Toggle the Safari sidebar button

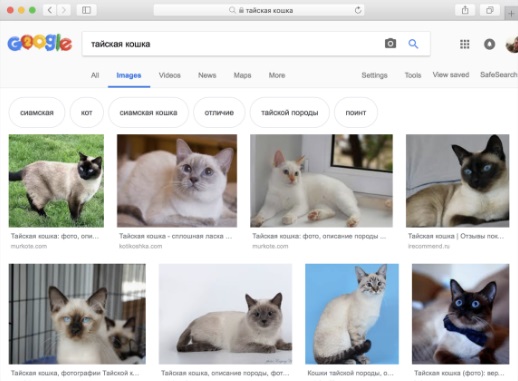click(86, 10)
